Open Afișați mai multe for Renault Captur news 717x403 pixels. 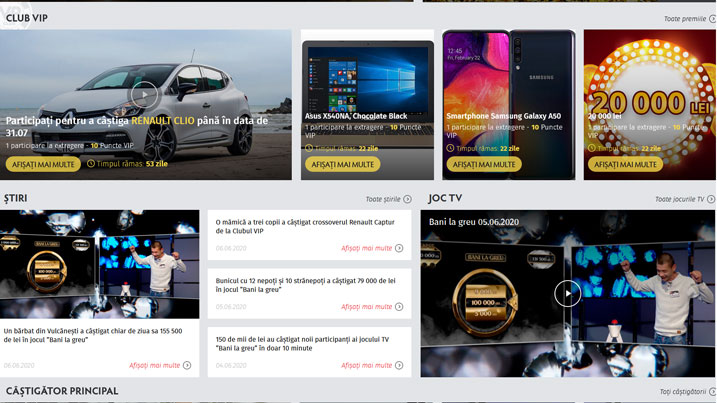[x=366, y=248]
